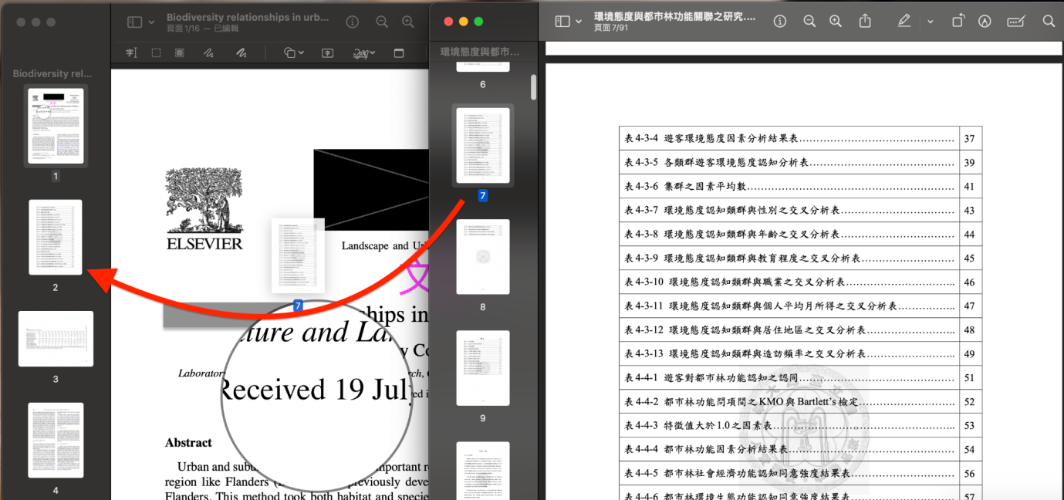1064x500 pixels.
Task: Choose the Rectangular Selection tool
Action: pyautogui.click(x=155, y=53)
